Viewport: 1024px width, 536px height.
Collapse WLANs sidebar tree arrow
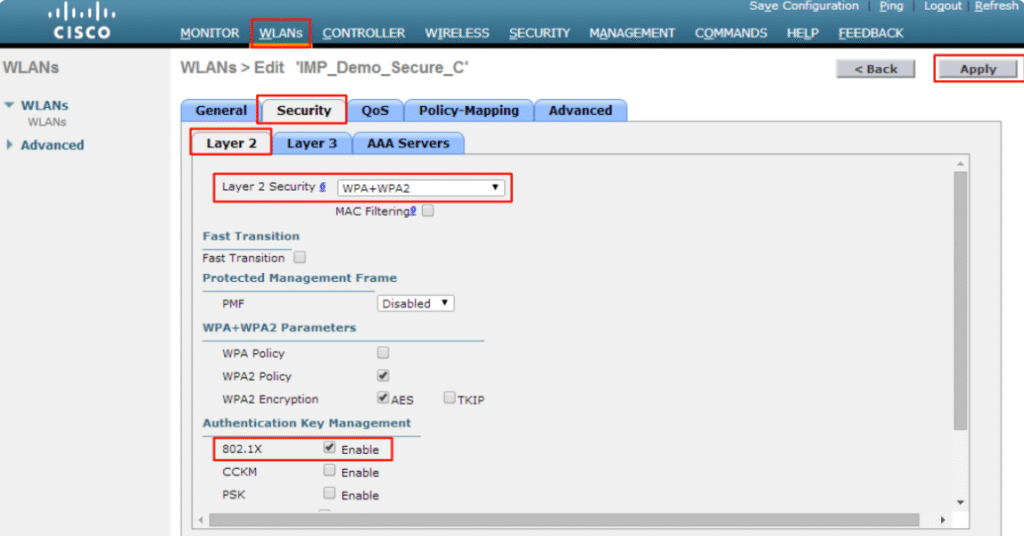(x=9, y=105)
